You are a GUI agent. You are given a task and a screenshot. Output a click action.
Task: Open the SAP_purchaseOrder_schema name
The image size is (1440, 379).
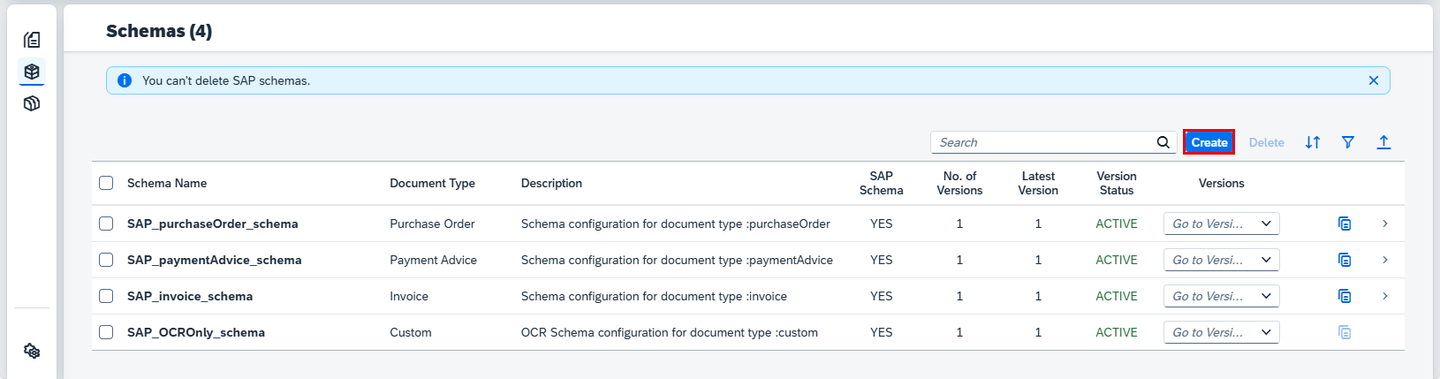tap(212, 224)
